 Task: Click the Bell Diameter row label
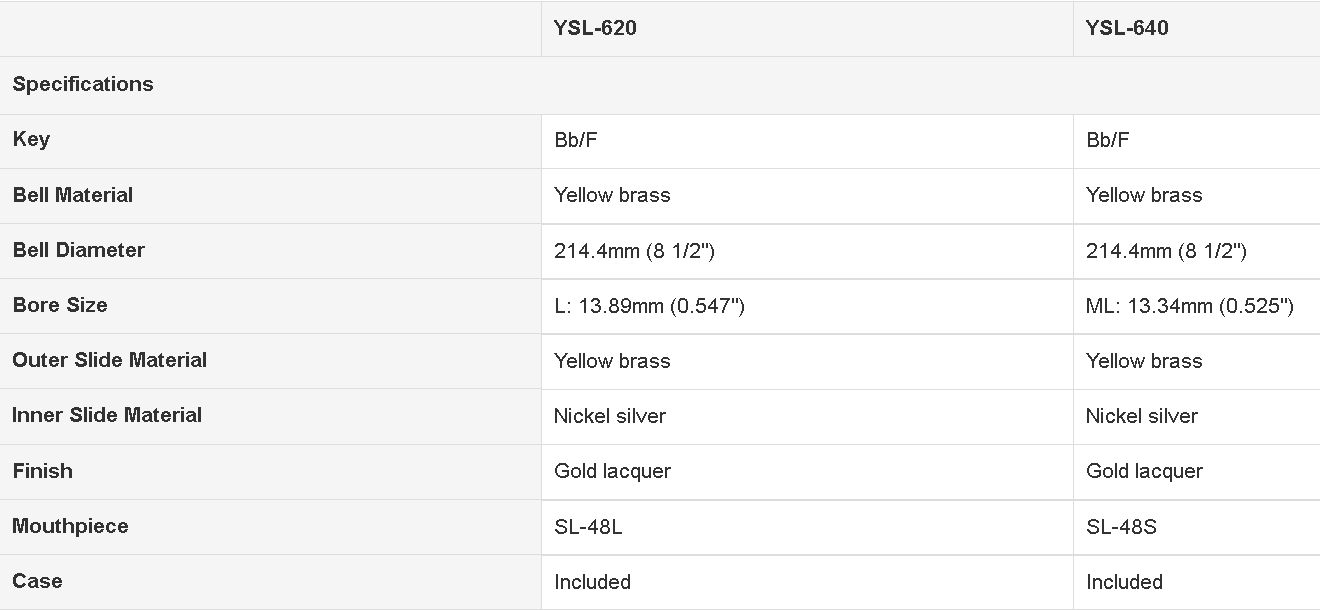pos(79,250)
